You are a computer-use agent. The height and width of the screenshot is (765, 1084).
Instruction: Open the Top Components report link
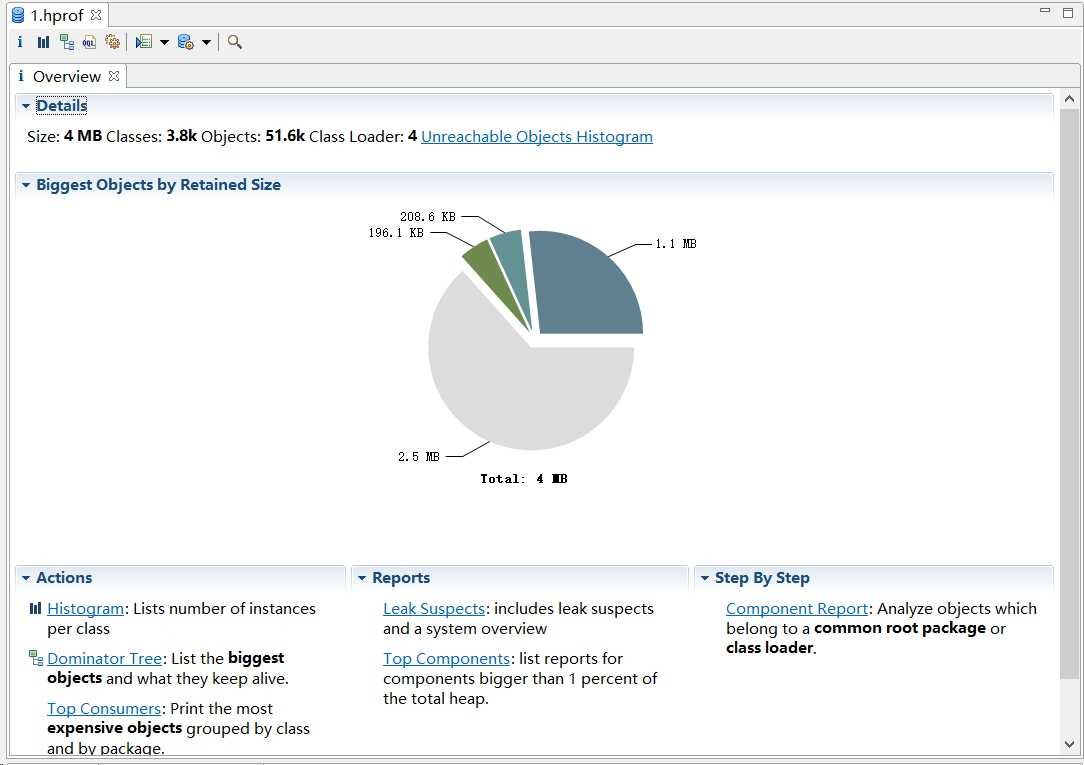pyautogui.click(x=447, y=659)
